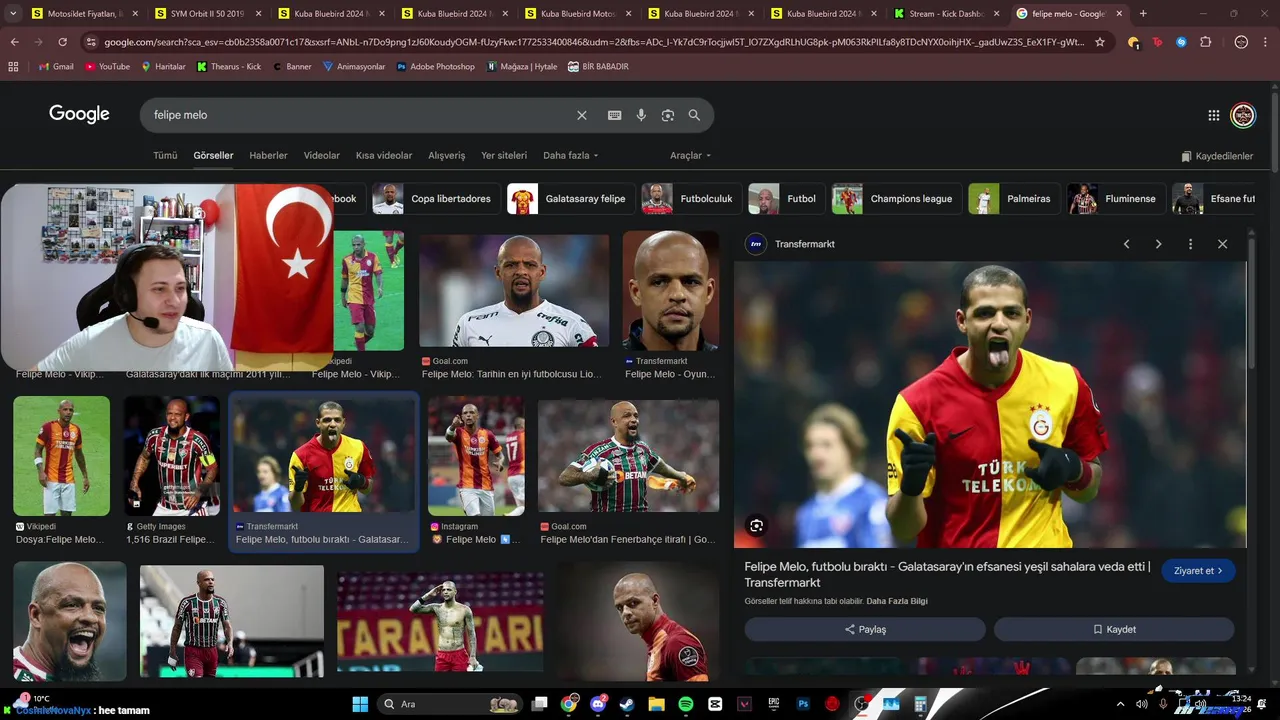1280x720 pixels.
Task: Open the Araçlar tools dropdown
Action: pyautogui.click(x=690, y=156)
